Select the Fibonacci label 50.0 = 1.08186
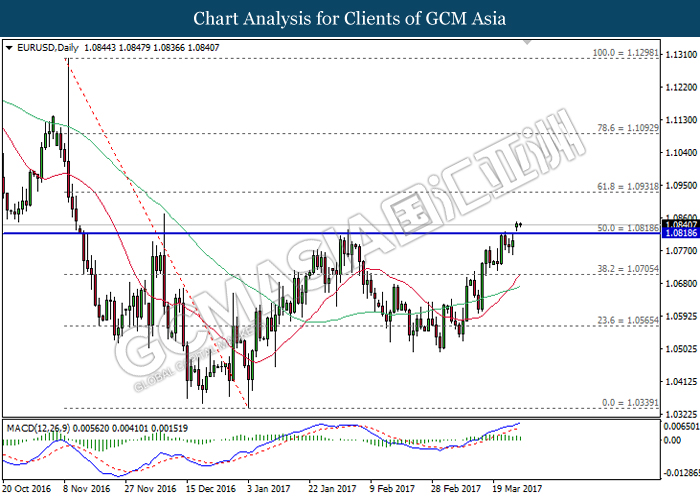The height and width of the screenshot is (500, 700). click(x=628, y=228)
